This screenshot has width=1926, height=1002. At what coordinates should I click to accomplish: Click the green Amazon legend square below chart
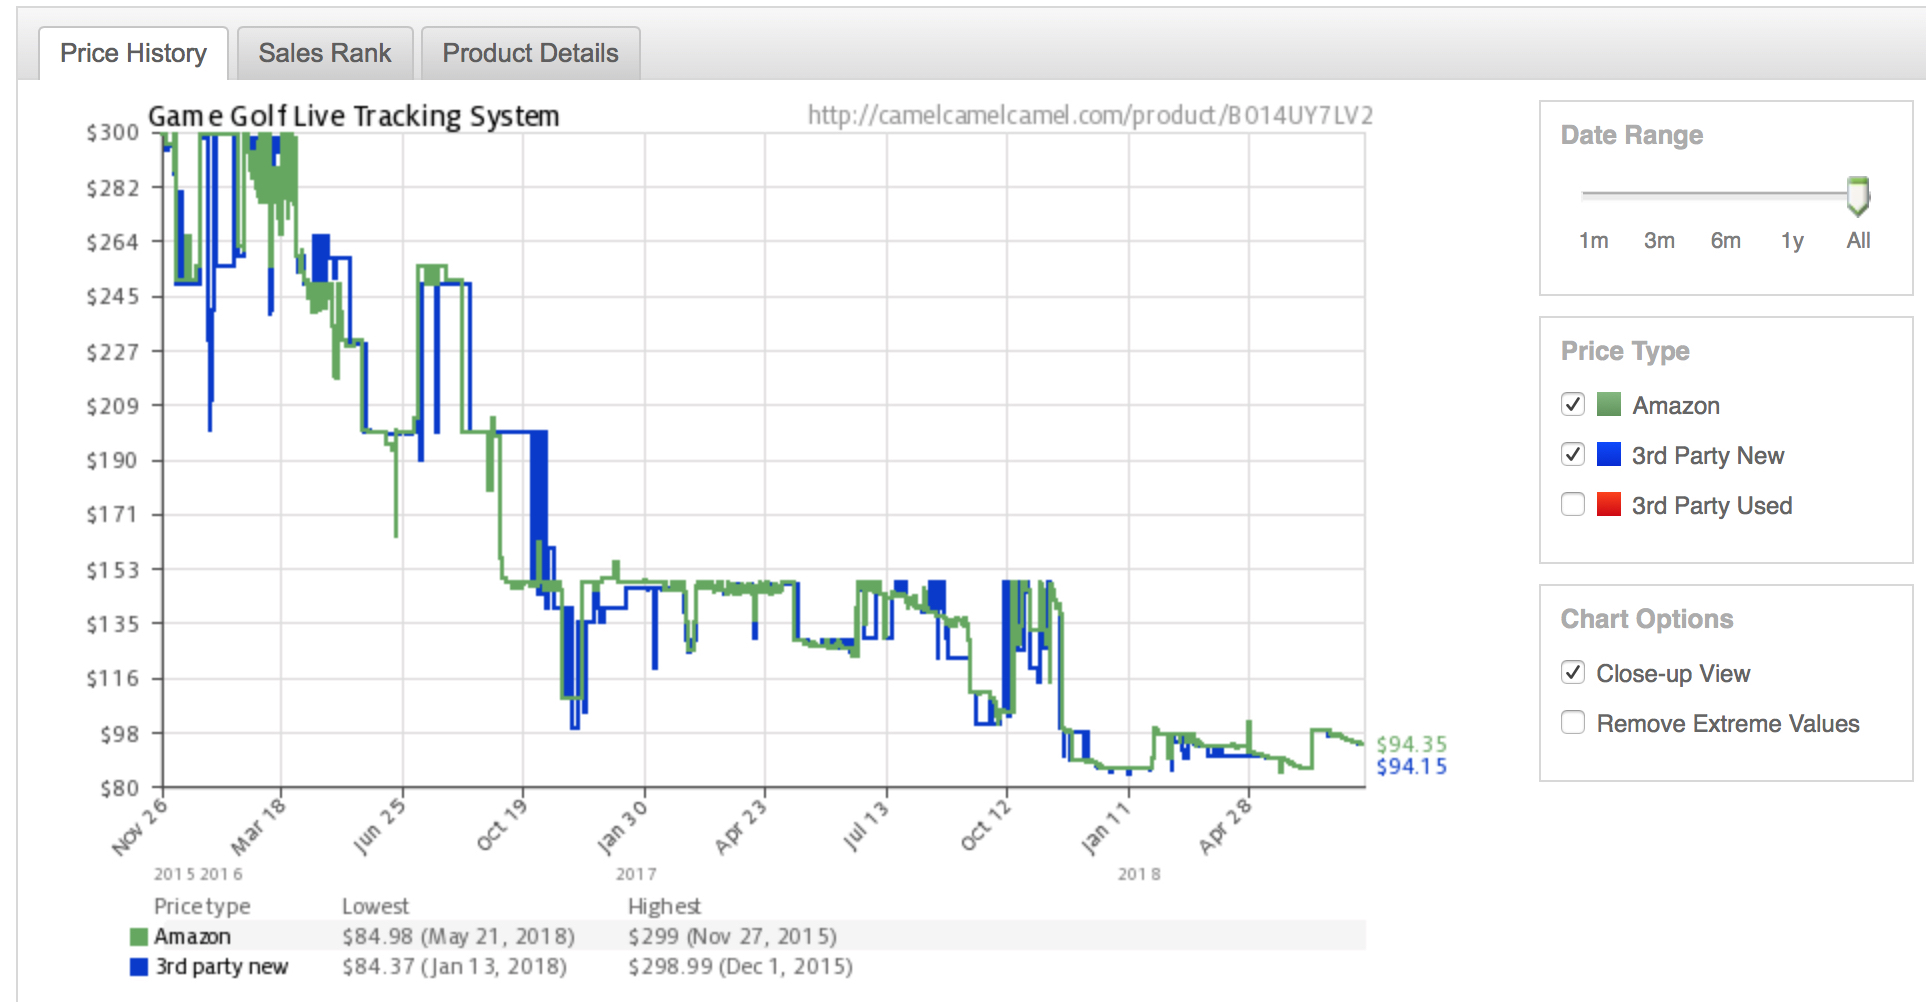(x=139, y=937)
